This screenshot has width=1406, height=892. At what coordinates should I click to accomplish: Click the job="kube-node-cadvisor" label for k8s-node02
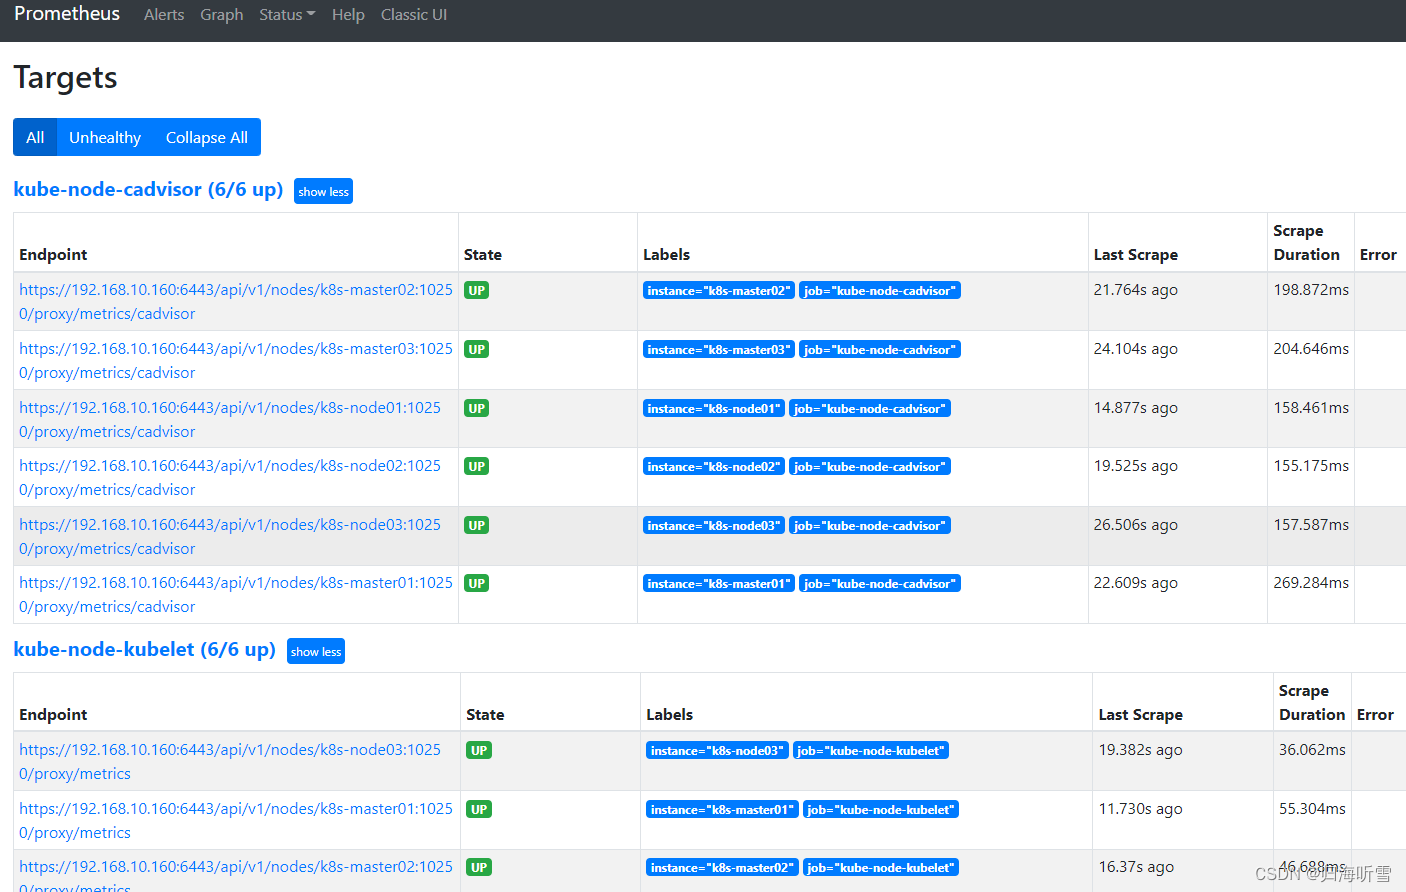870,466
